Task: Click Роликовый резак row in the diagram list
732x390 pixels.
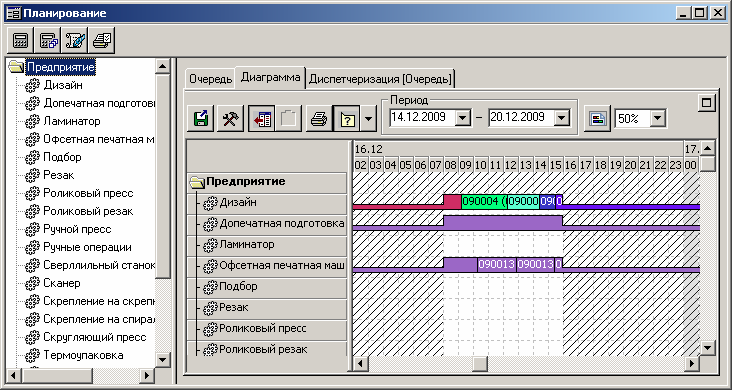Action: (267, 349)
